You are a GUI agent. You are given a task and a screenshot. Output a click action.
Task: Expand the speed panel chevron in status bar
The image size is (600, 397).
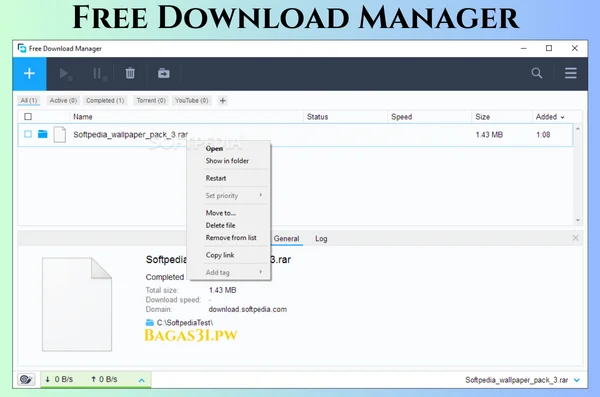coord(141,380)
